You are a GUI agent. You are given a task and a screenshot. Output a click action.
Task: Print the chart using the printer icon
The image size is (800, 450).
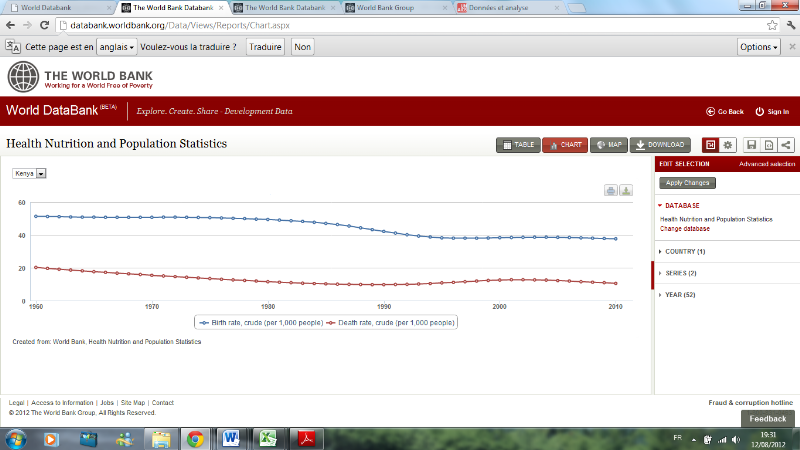click(611, 190)
